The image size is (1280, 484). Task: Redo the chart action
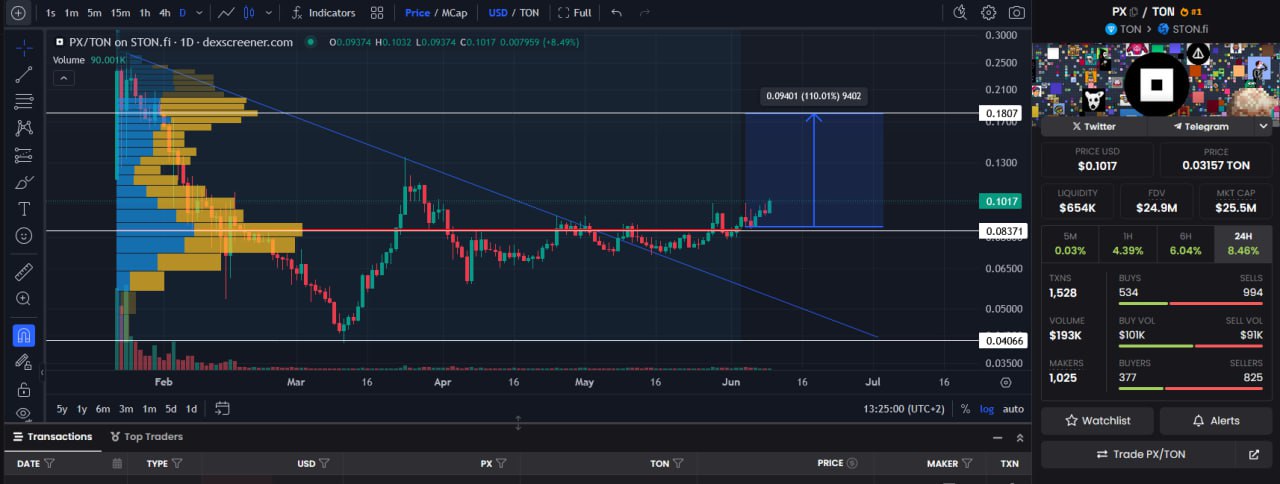coord(644,13)
